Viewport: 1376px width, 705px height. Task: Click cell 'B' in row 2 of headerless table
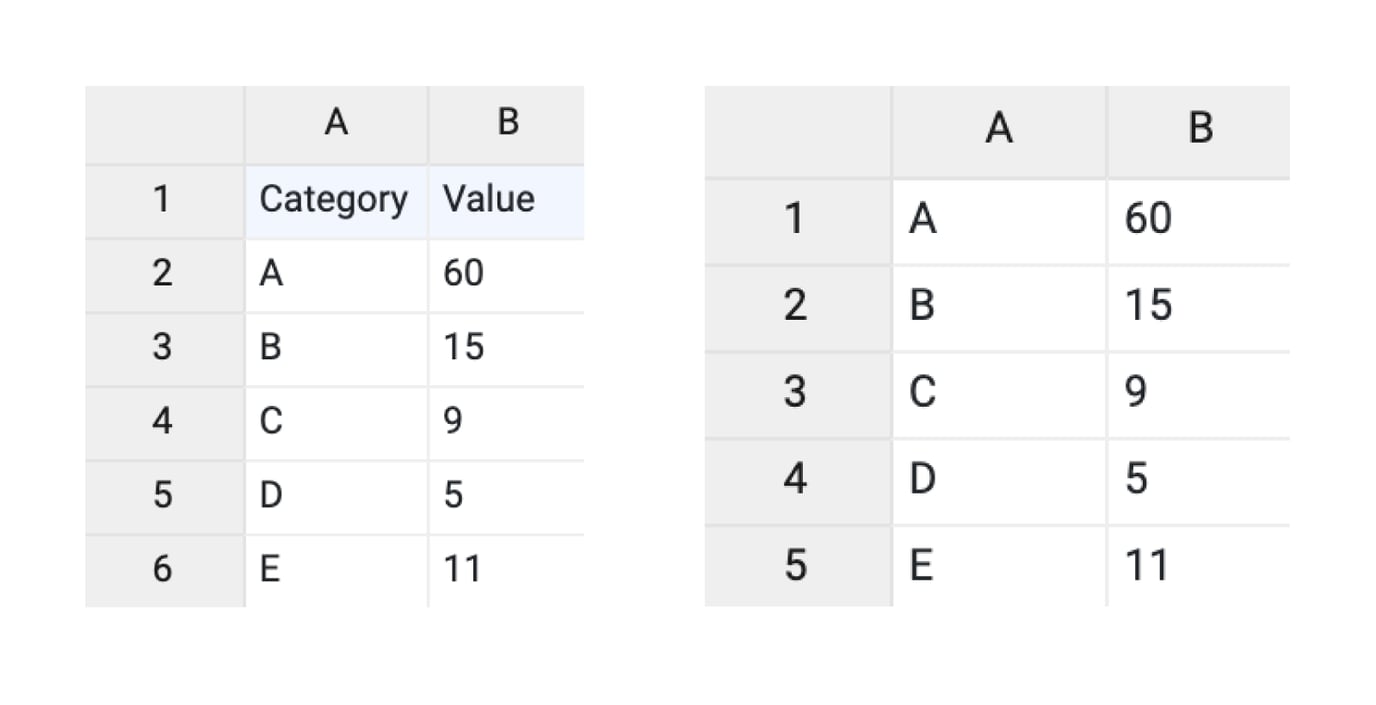coord(998,305)
